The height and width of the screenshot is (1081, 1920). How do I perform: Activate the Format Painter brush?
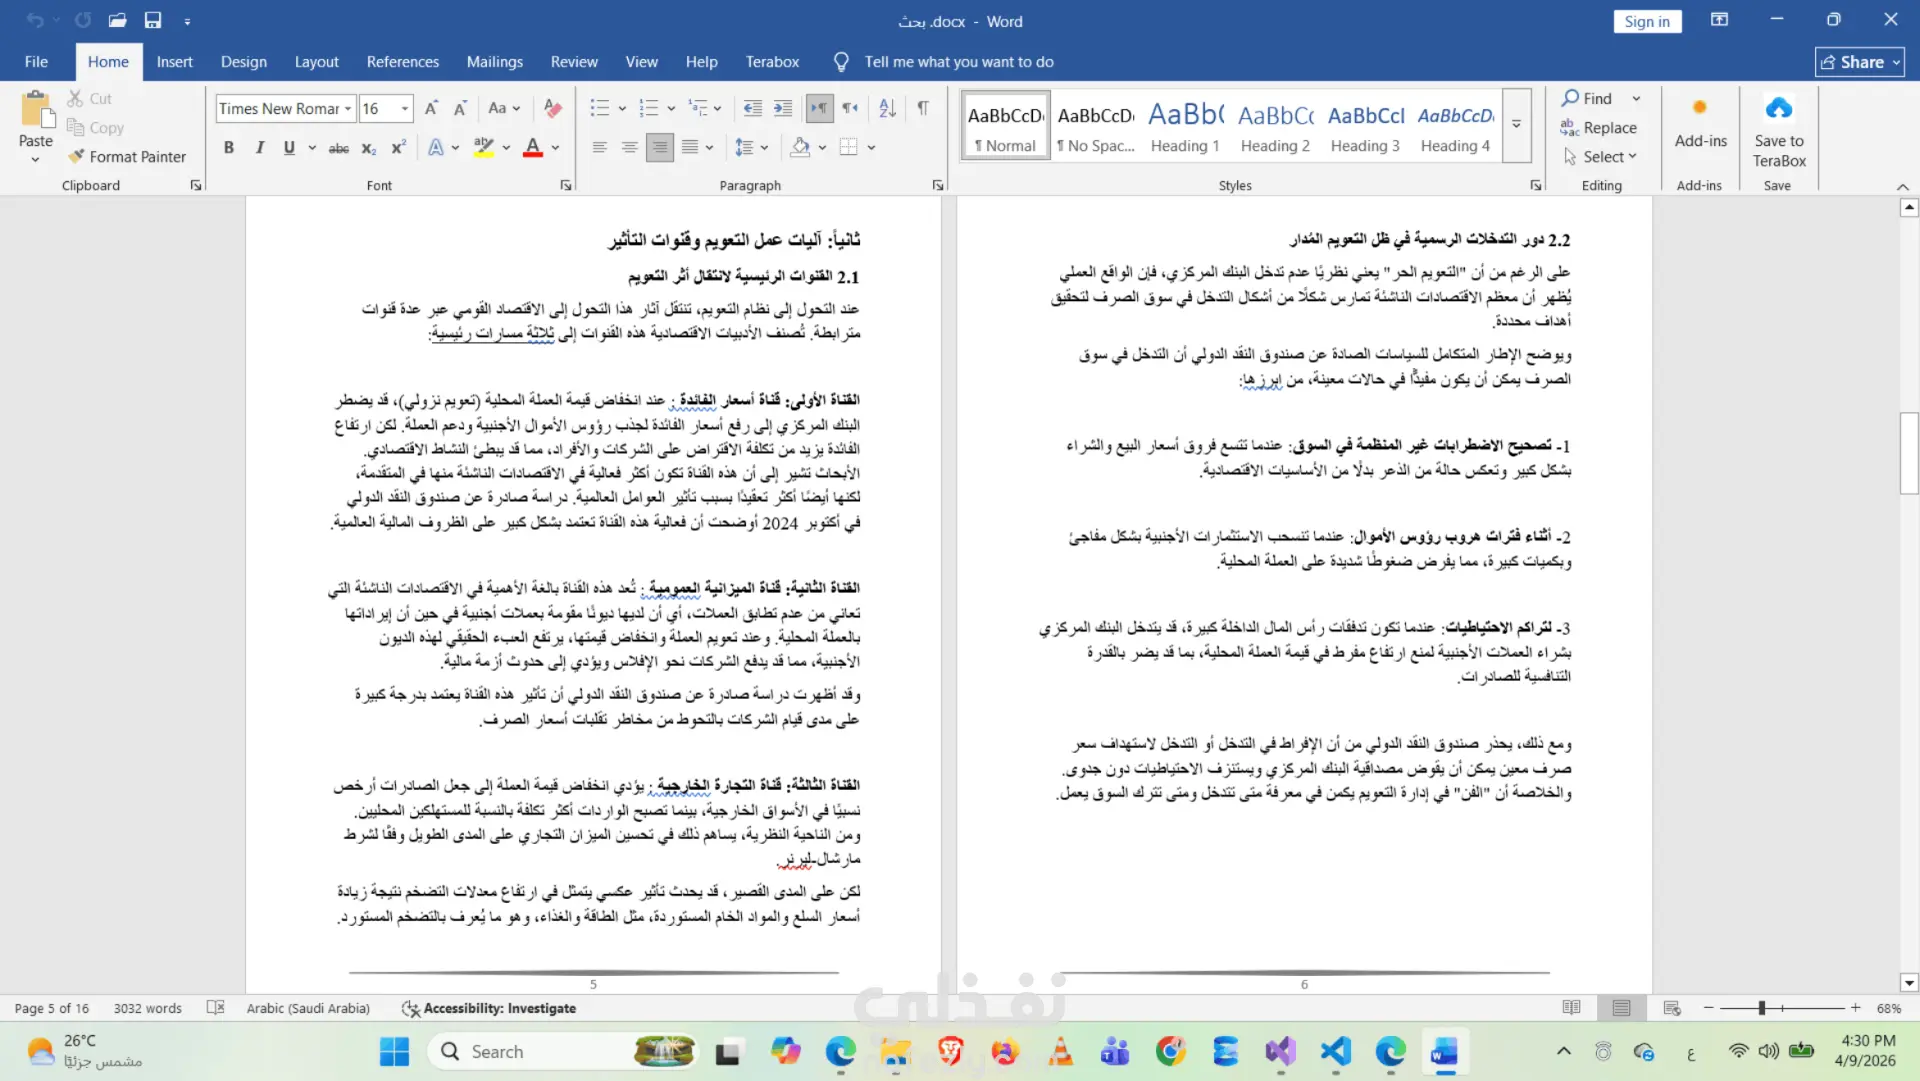127,156
